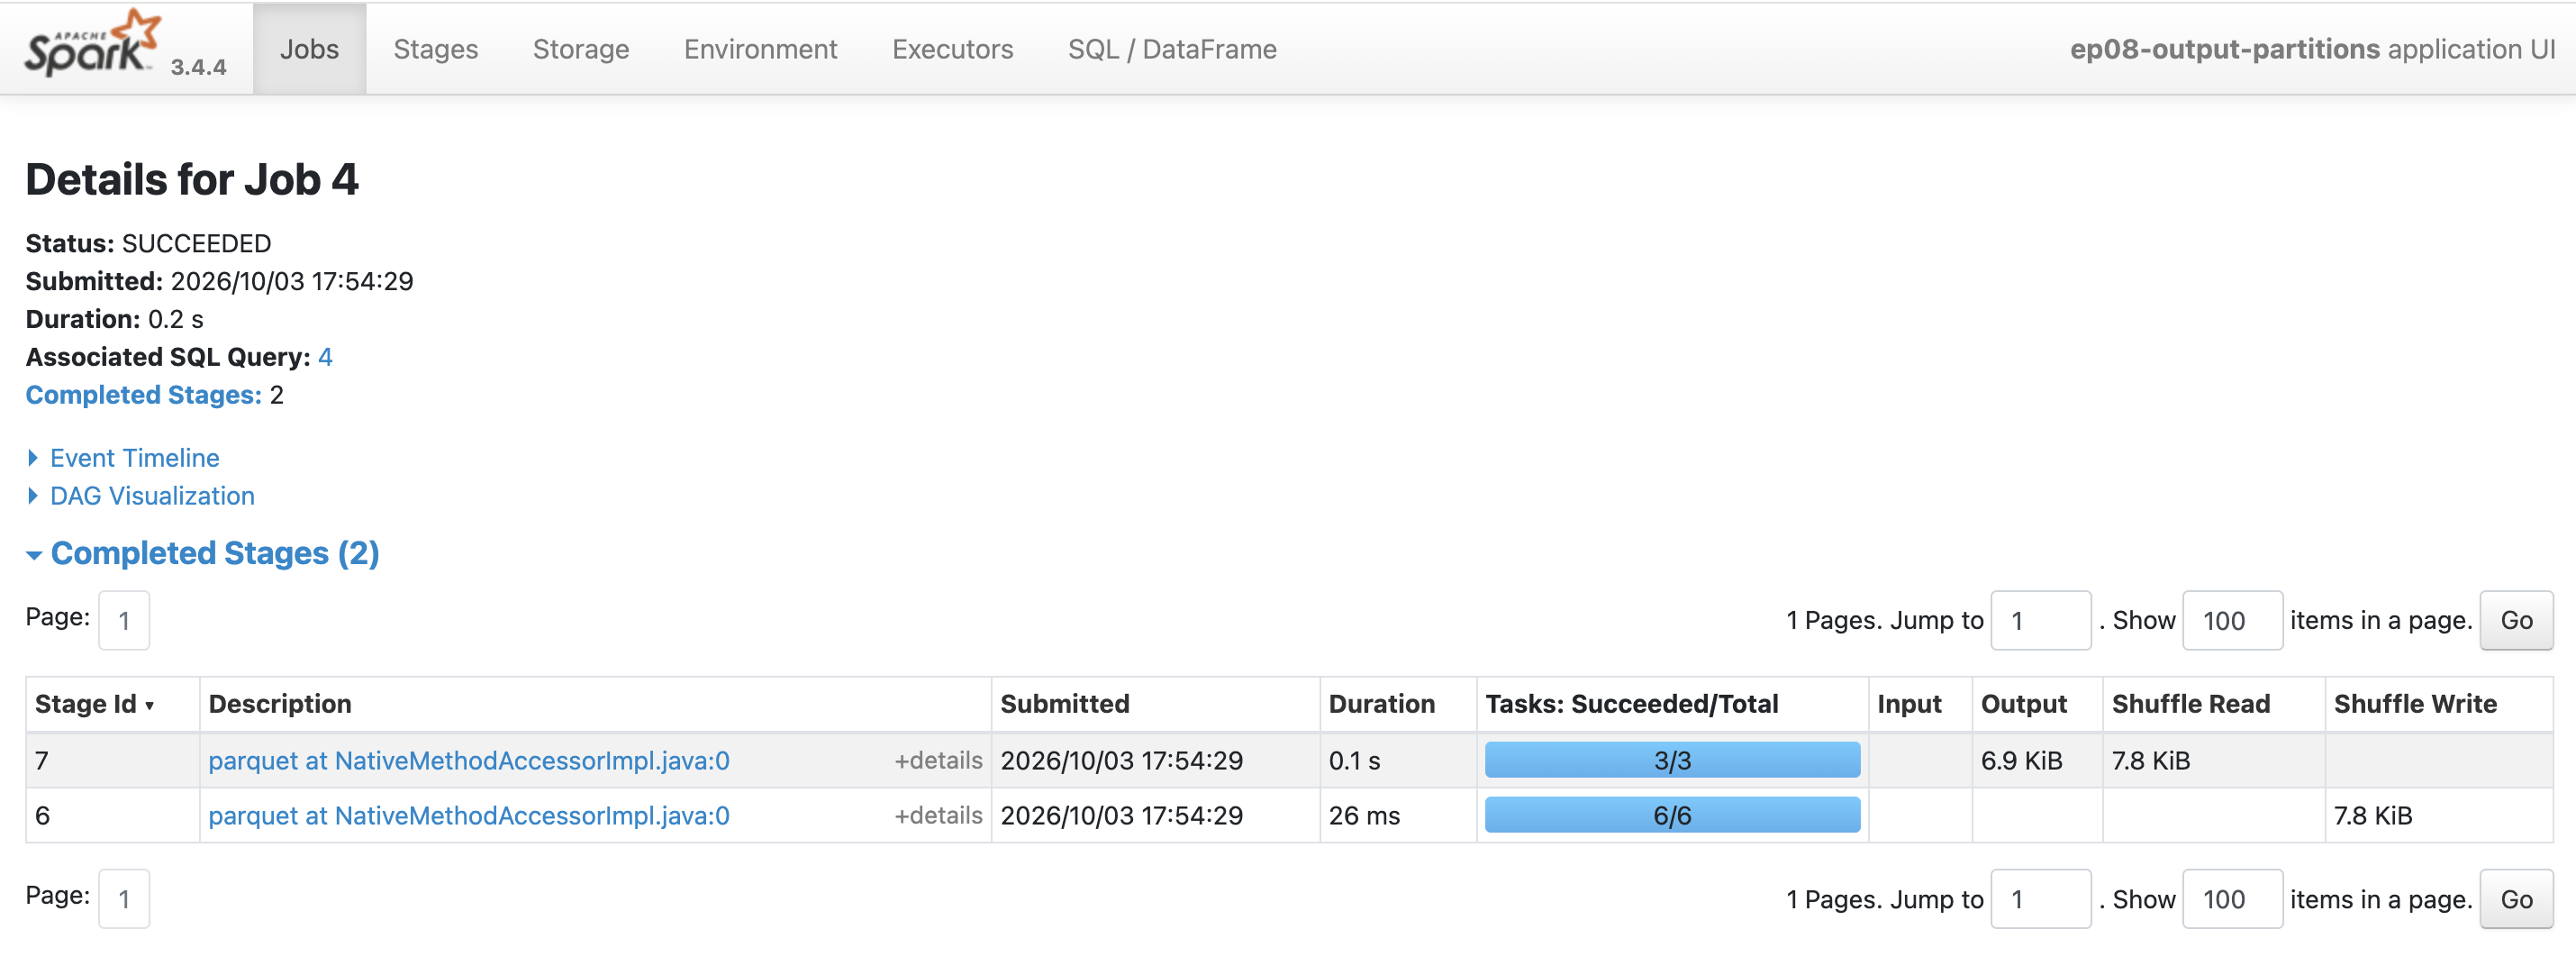Expand the Event Timeline section

pos(134,458)
